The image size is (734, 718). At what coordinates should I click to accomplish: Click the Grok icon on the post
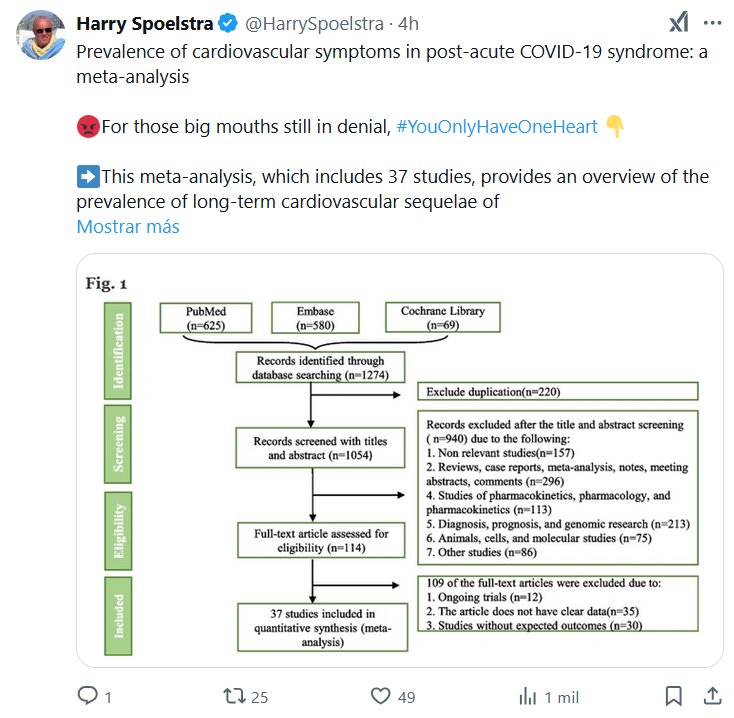[678, 23]
